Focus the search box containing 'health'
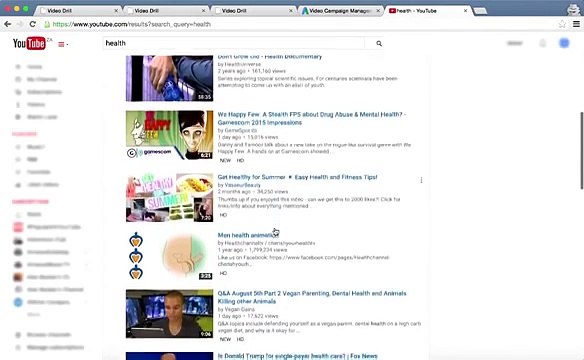The height and width of the screenshot is (360, 584). click(234, 43)
